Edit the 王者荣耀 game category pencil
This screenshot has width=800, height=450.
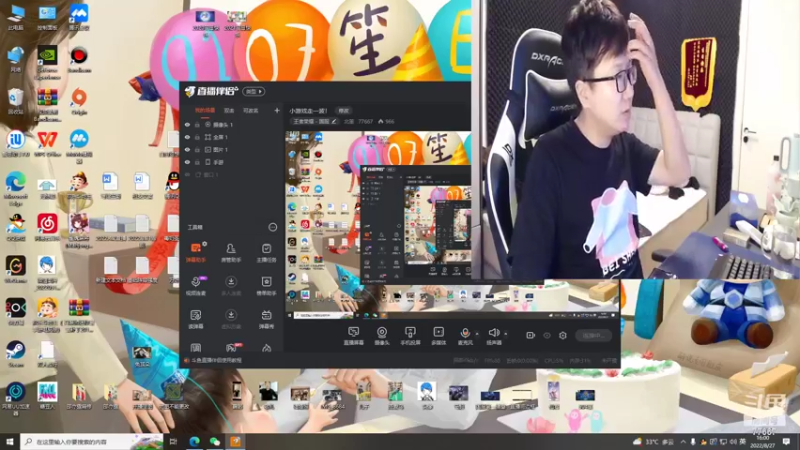point(334,121)
